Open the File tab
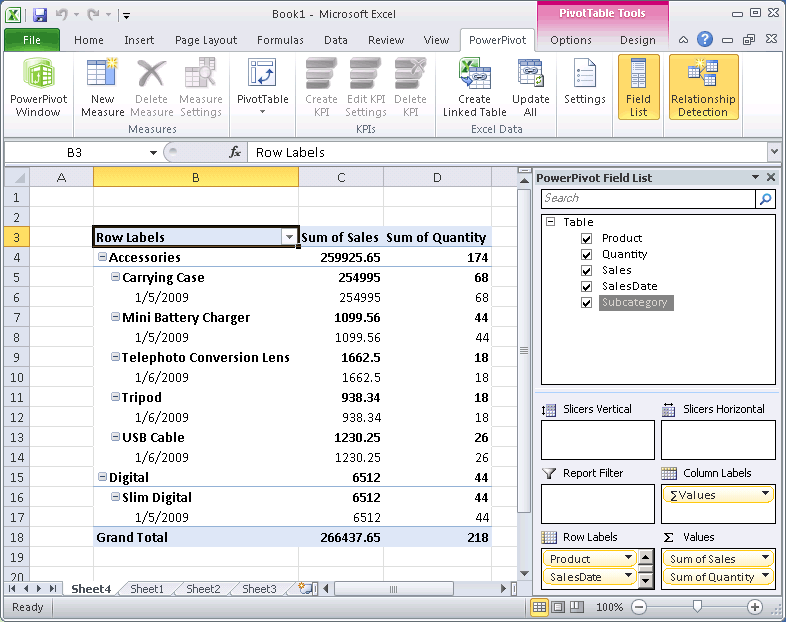 click(x=32, y=40)
